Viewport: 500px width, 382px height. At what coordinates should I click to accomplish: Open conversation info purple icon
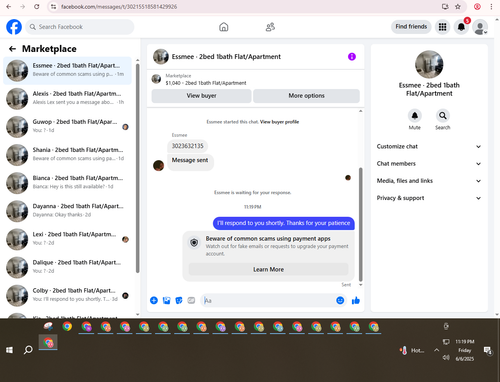click(352, 57)
